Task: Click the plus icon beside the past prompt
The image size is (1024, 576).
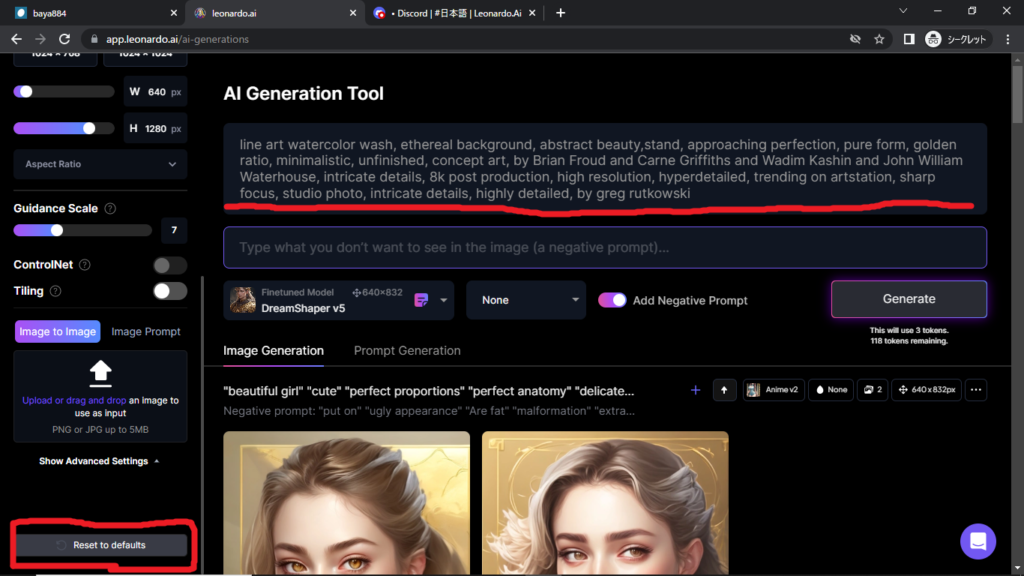Action: click(x=696, y=390)
